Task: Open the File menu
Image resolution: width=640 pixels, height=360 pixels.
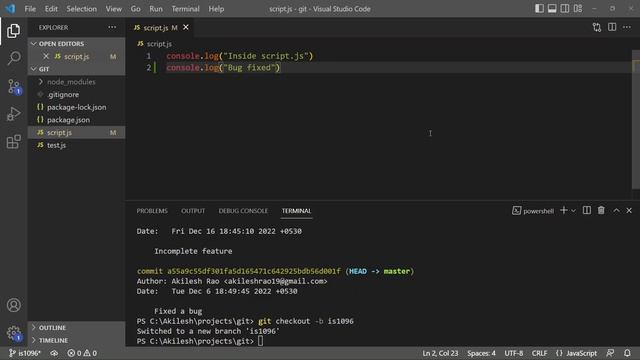Action: click(30, 9)
